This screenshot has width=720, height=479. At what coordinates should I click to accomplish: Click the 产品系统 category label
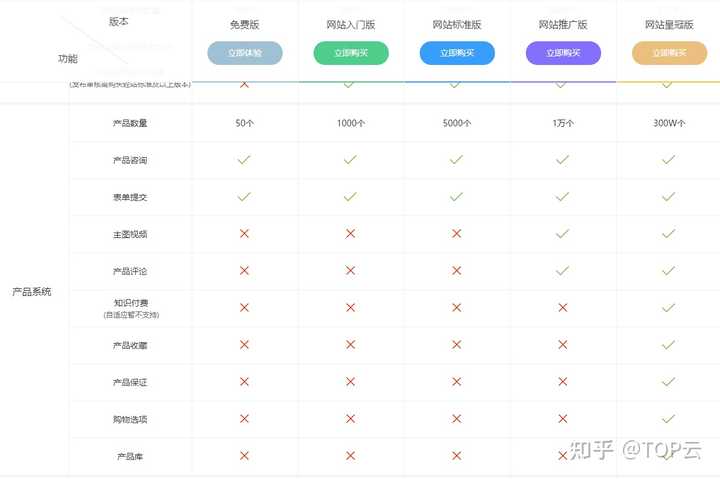(x=32, y=292)
